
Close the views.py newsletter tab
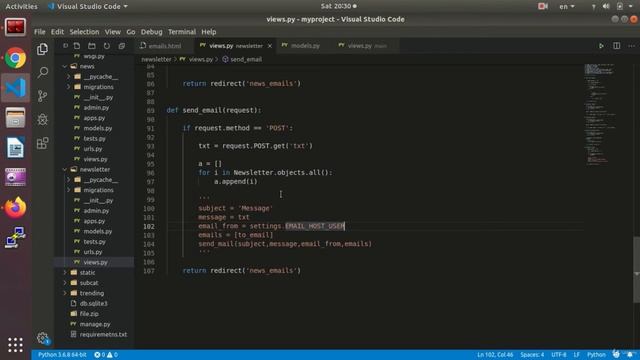pyautogui.click(x=270, y=46)
